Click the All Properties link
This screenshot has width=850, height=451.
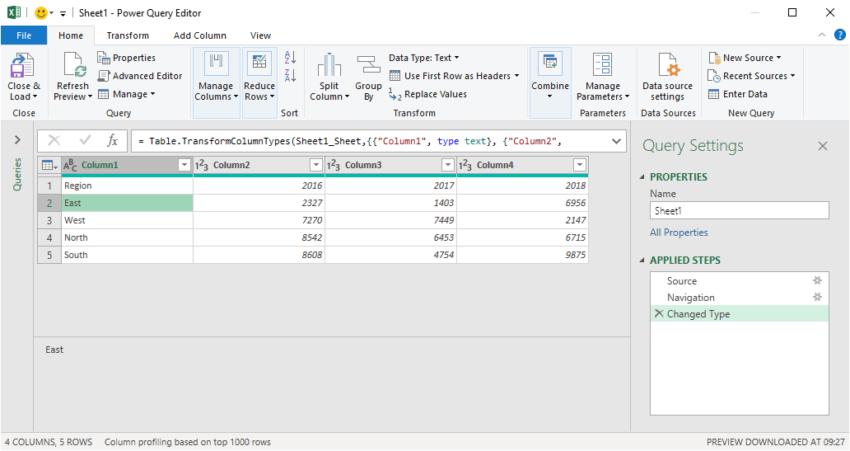pos(678,232)
